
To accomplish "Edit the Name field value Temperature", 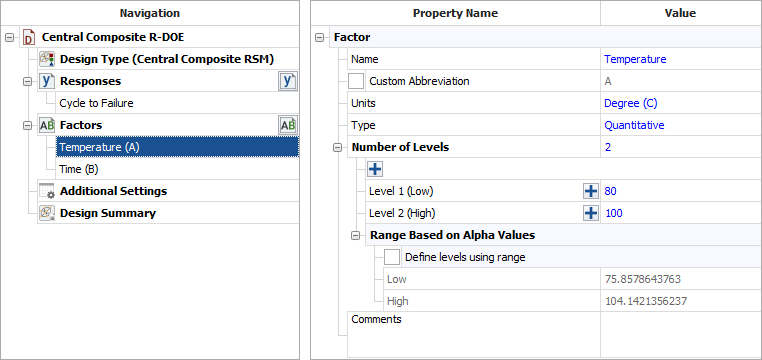I will 680,59.
